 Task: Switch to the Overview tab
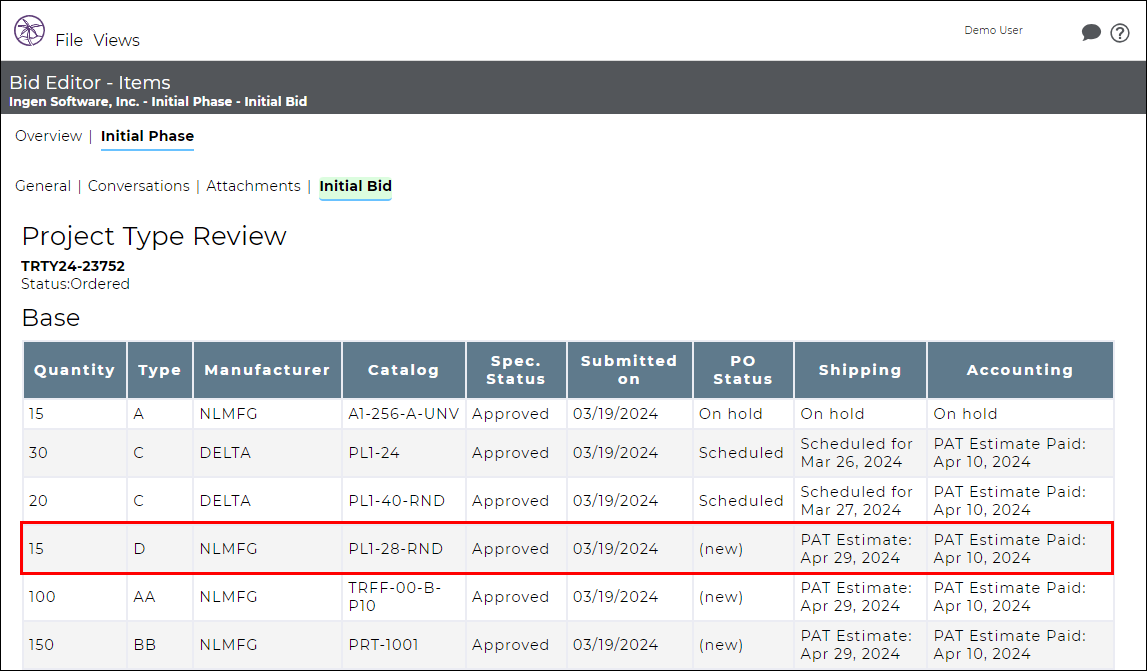[x=48, y=136]
